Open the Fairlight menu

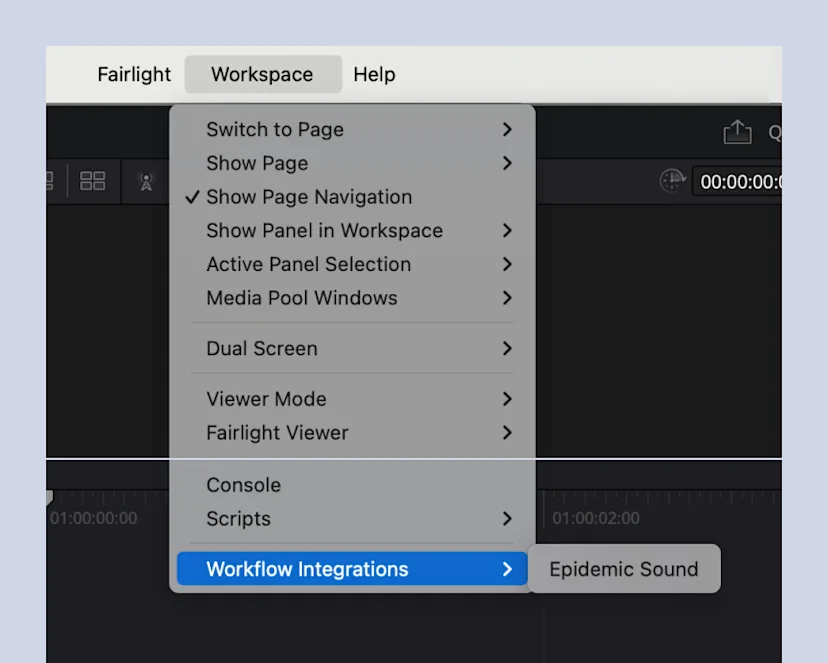pos(133,74)
